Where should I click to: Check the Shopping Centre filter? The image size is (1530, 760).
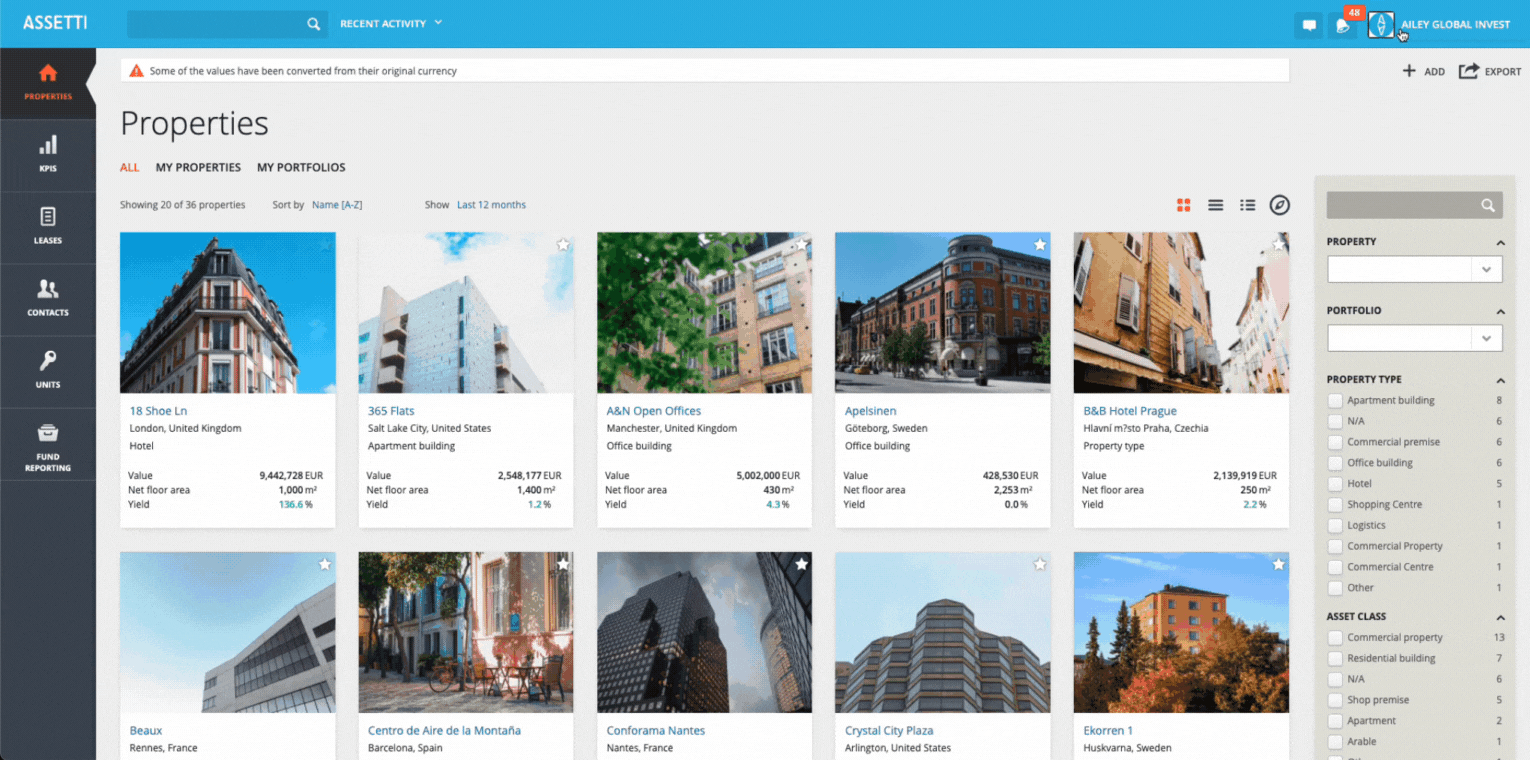point(1335,504)
